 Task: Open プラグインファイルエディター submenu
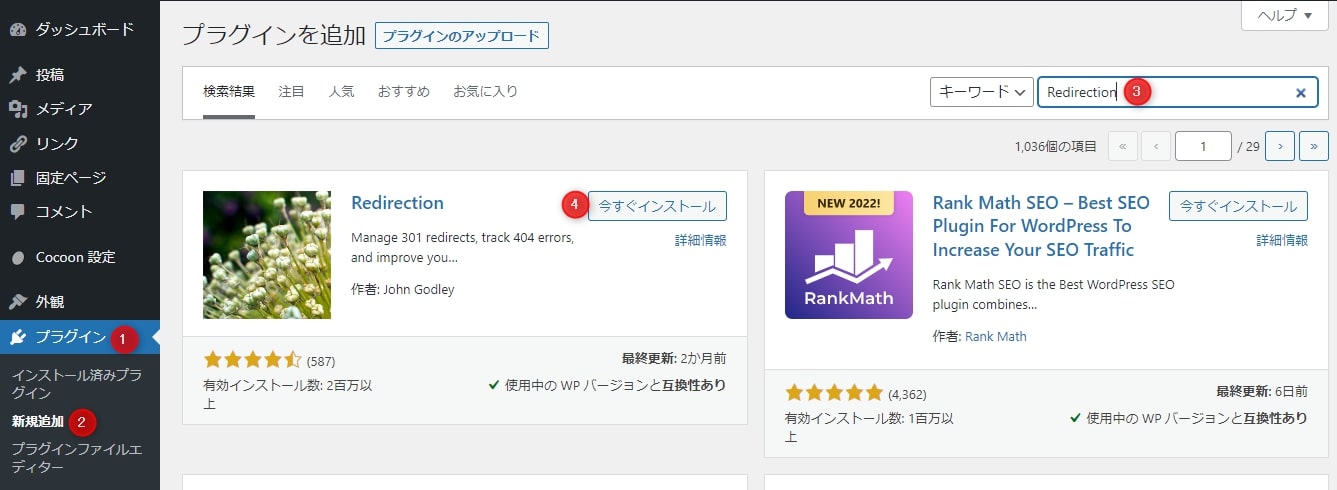coord(77,458)
